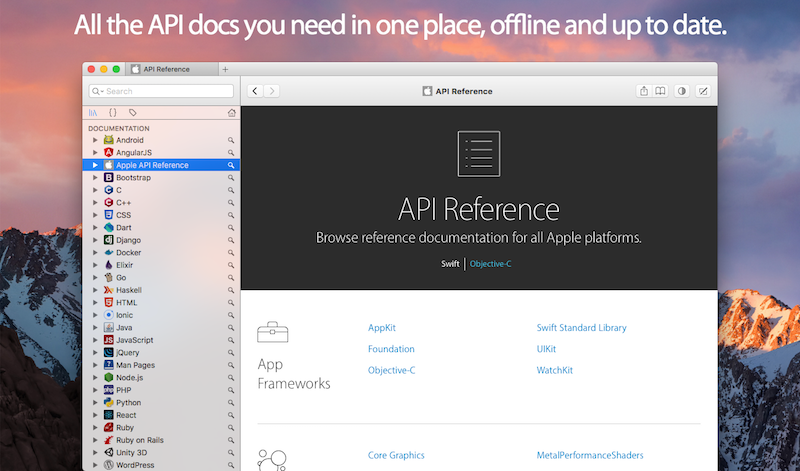Open the WatchKit framework link
Viewport: 800px width, 471px height.
555,370
